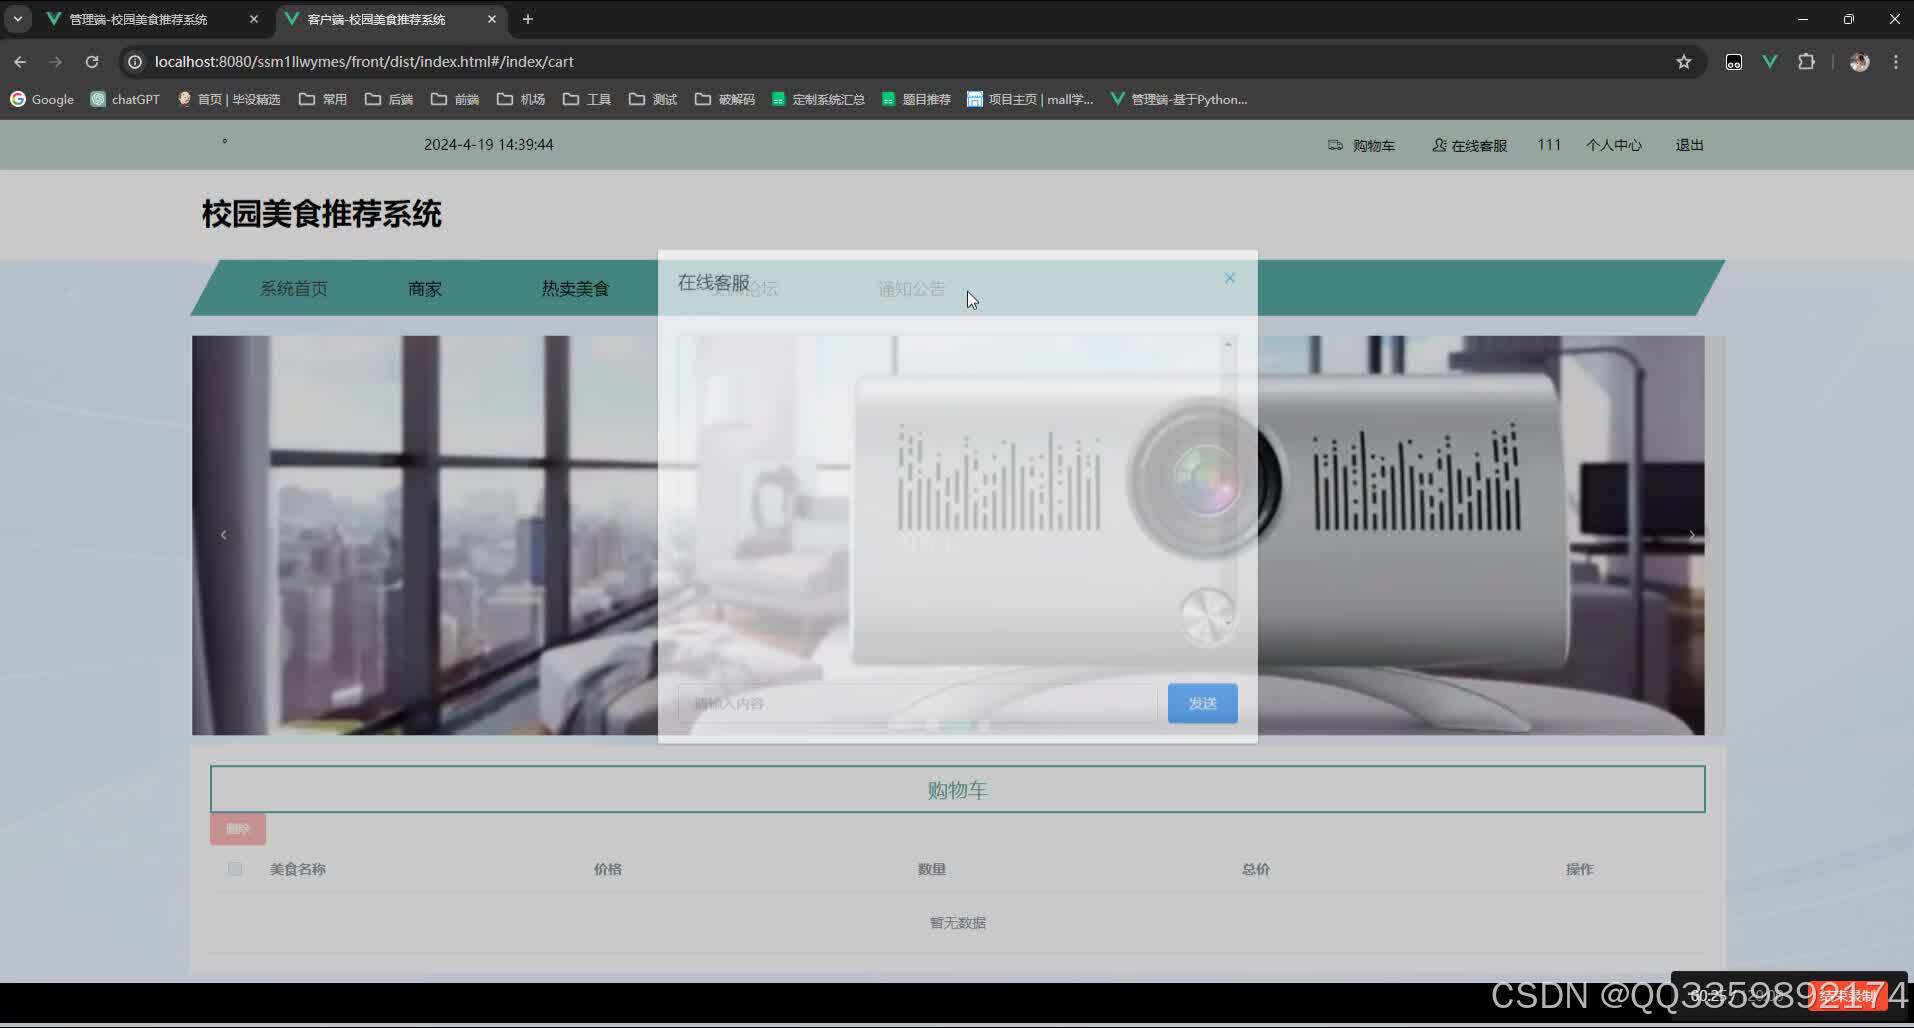This screenshot has height=1028, width=1914.
Task: Open the 工具 bookmark folder
Action: click(587, 99)
